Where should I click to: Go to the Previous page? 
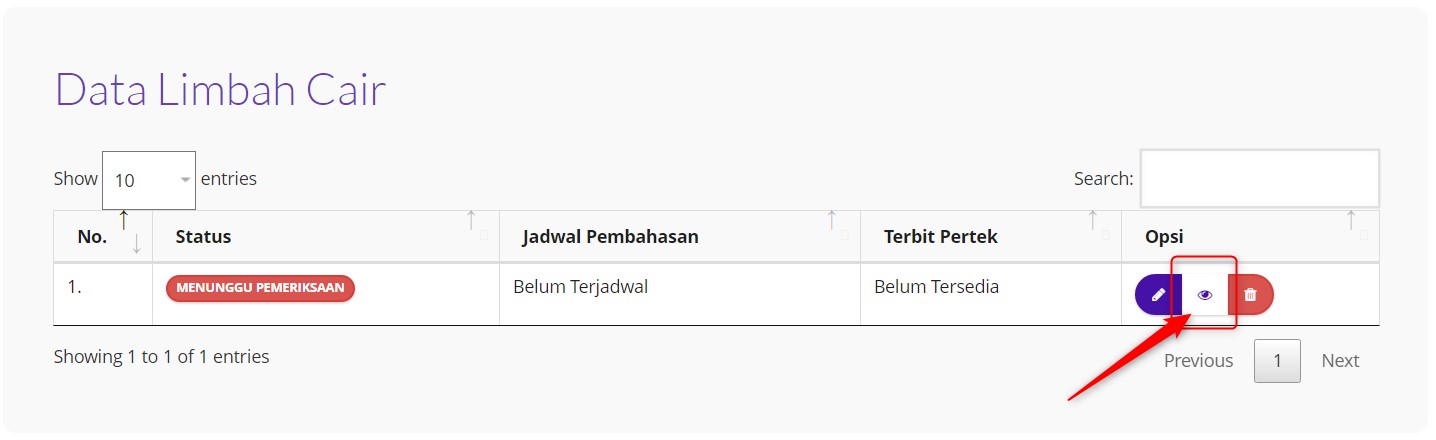[1198, 361]
